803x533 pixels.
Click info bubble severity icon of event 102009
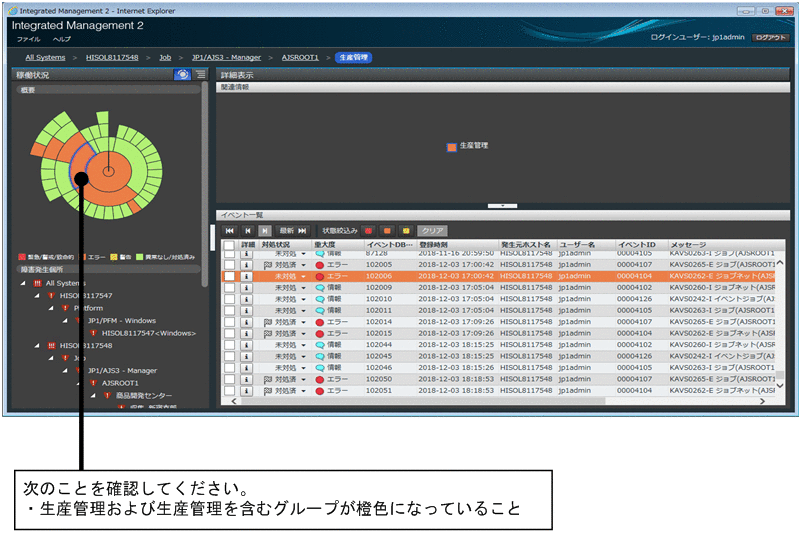(320, 288)
